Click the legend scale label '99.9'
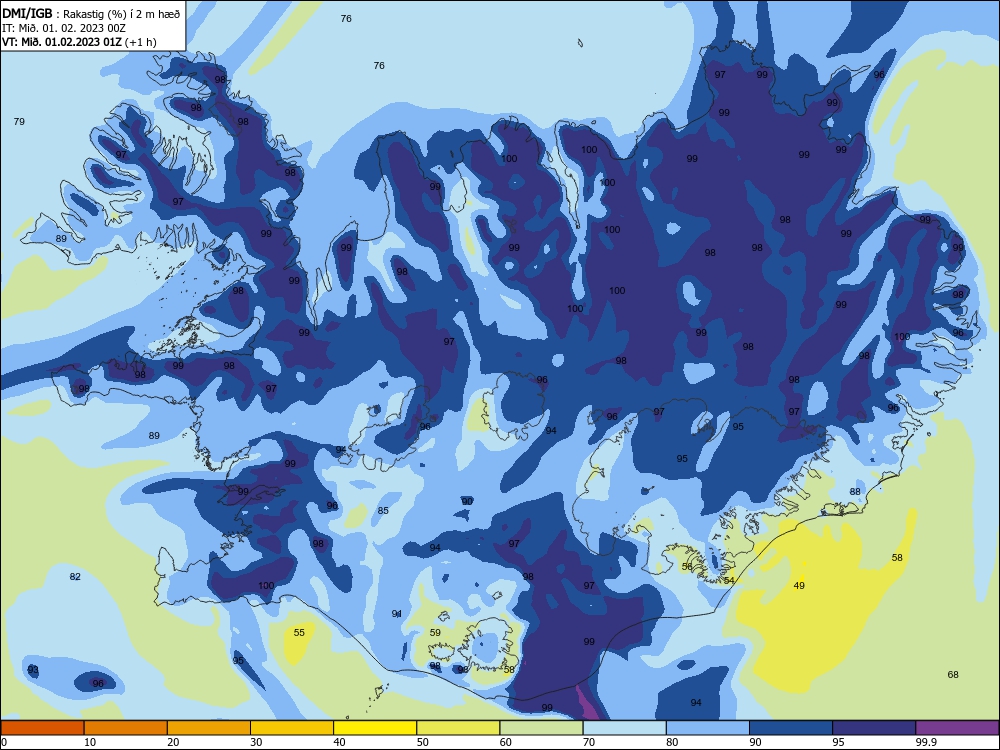The height and width of the screenshot is (750, 1000). (x=926, y=742)
